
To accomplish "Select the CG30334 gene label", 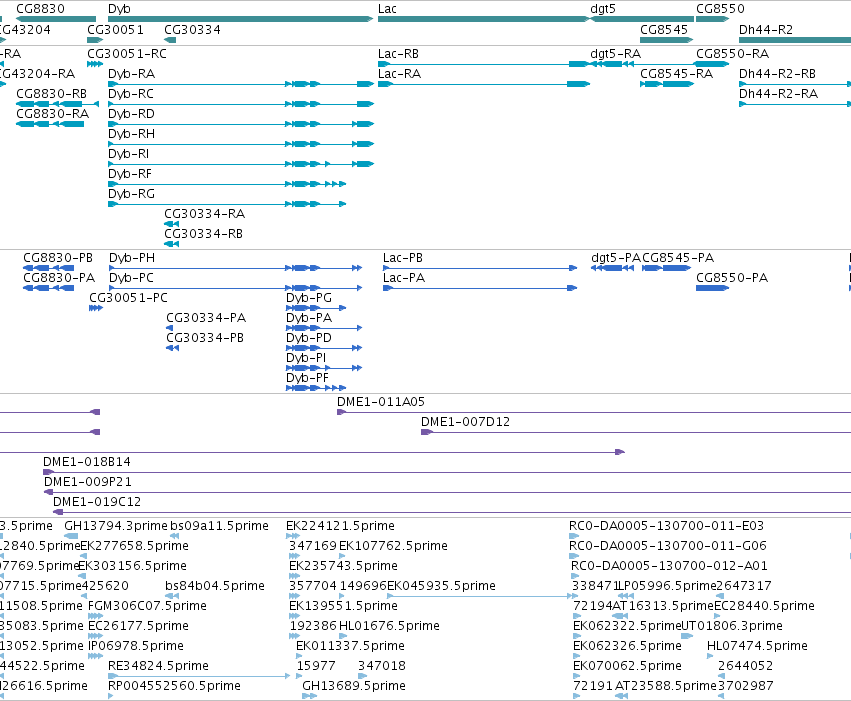I will 192,30.
